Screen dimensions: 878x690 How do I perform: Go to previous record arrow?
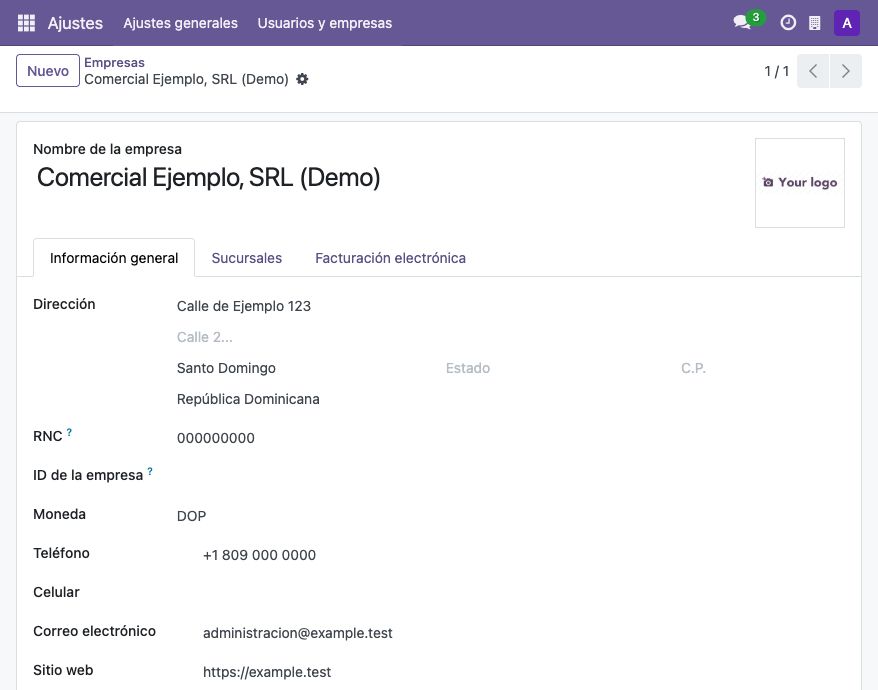[x=813, y=71]
